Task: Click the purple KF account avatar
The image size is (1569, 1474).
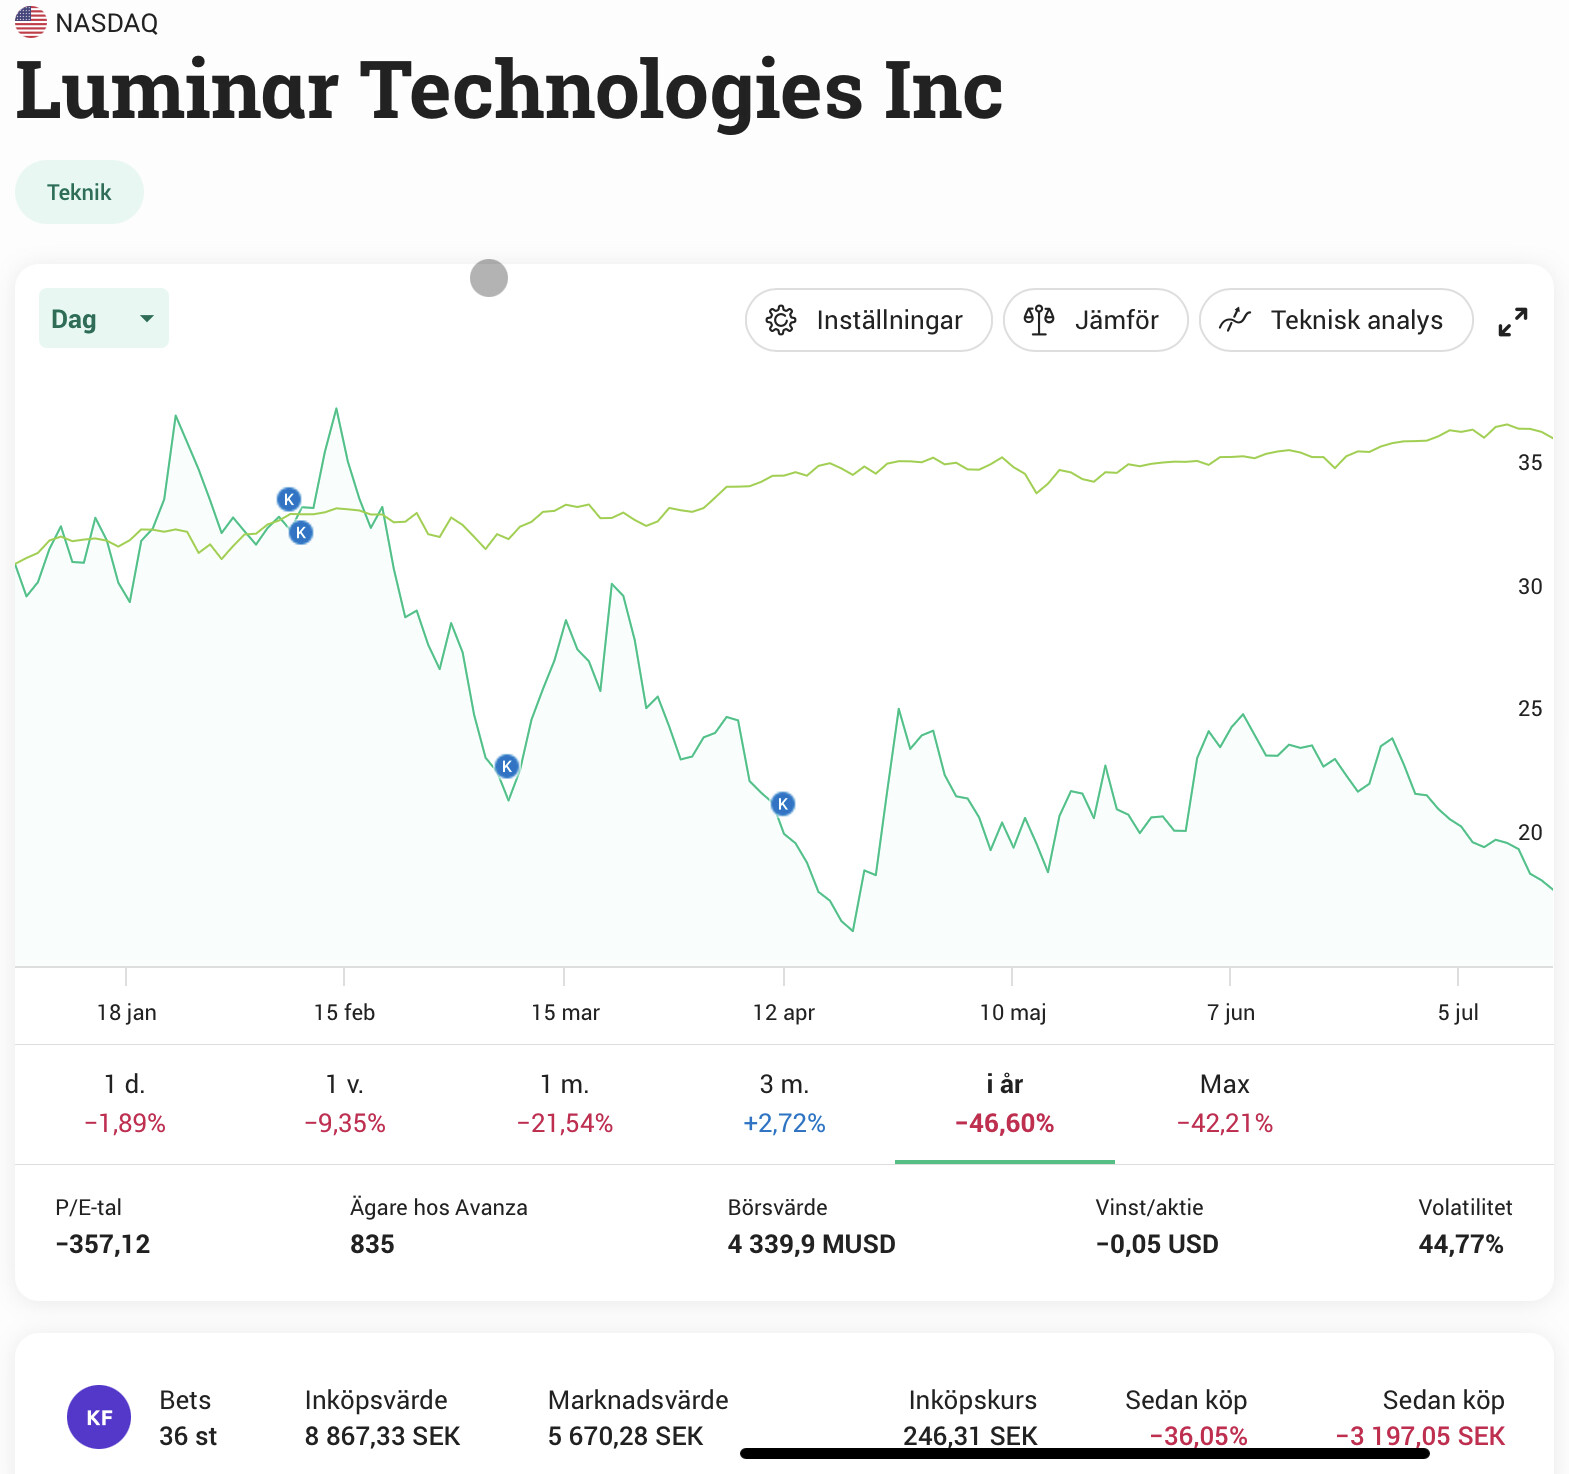Action: point(99,1417)
